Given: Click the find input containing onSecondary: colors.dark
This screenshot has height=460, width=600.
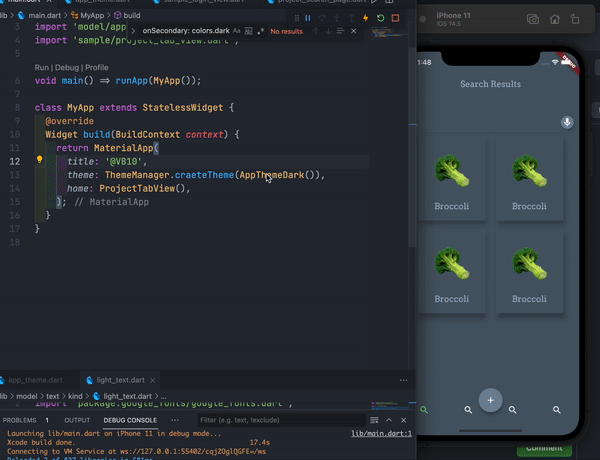Looking at the screenshot, I should (186, 31).
